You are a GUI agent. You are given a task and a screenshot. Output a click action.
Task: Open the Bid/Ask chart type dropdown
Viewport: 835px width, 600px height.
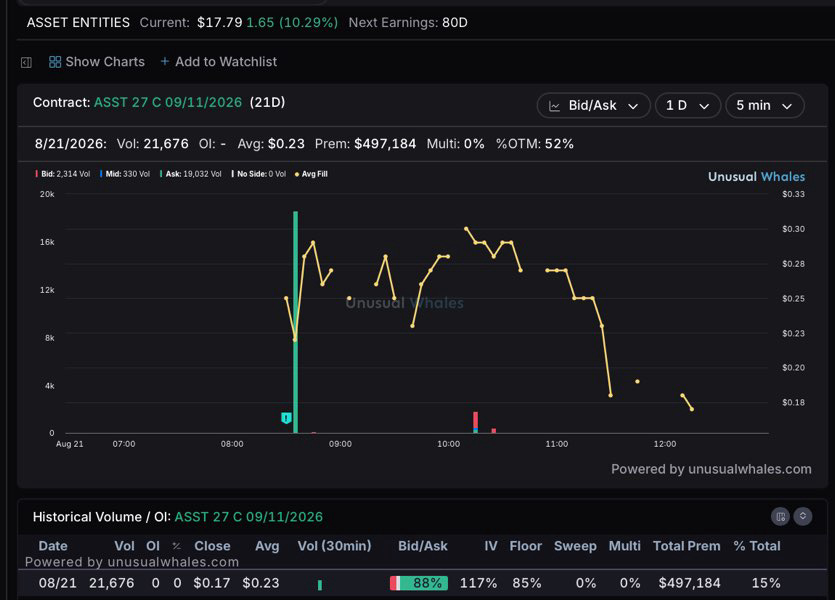tap(593, 105)
